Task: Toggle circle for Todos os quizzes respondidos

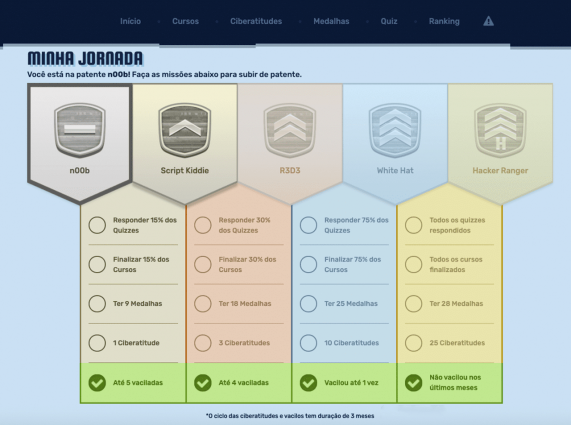Action: [414, 225]
